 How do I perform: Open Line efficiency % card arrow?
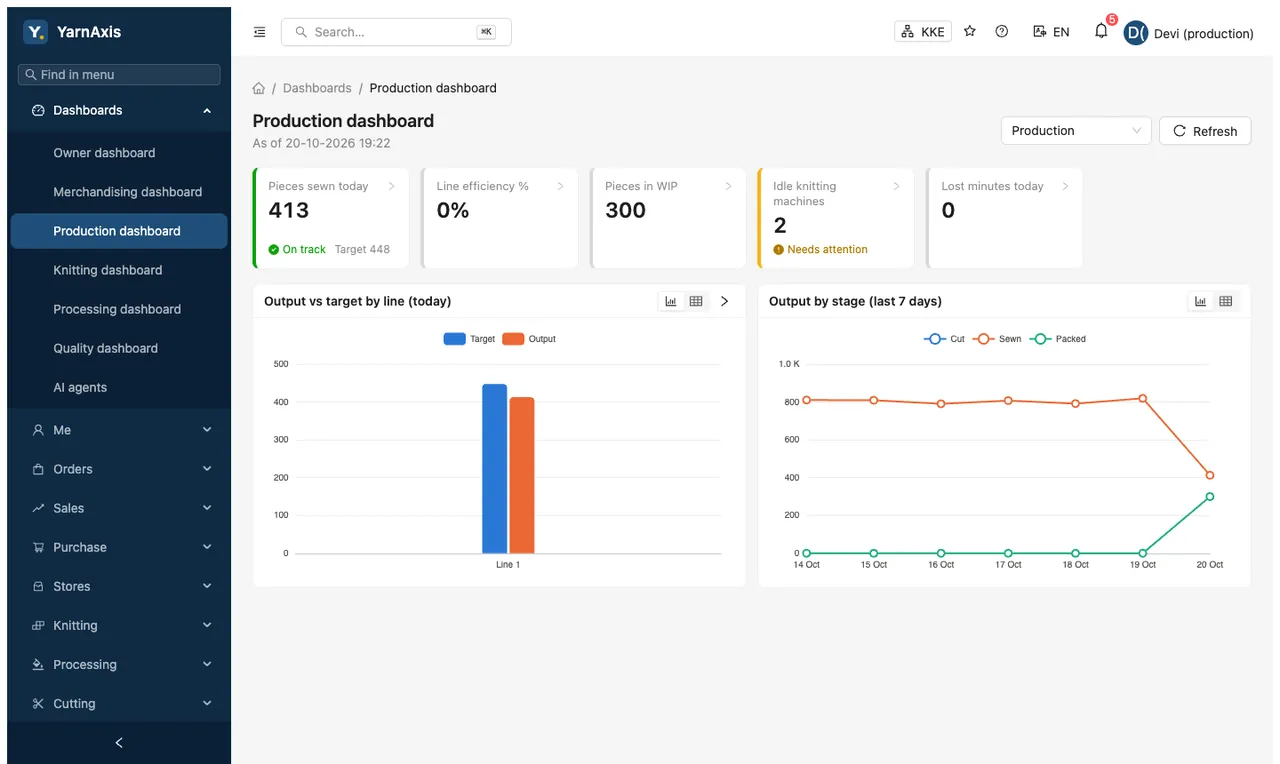[x=560, y=186]
